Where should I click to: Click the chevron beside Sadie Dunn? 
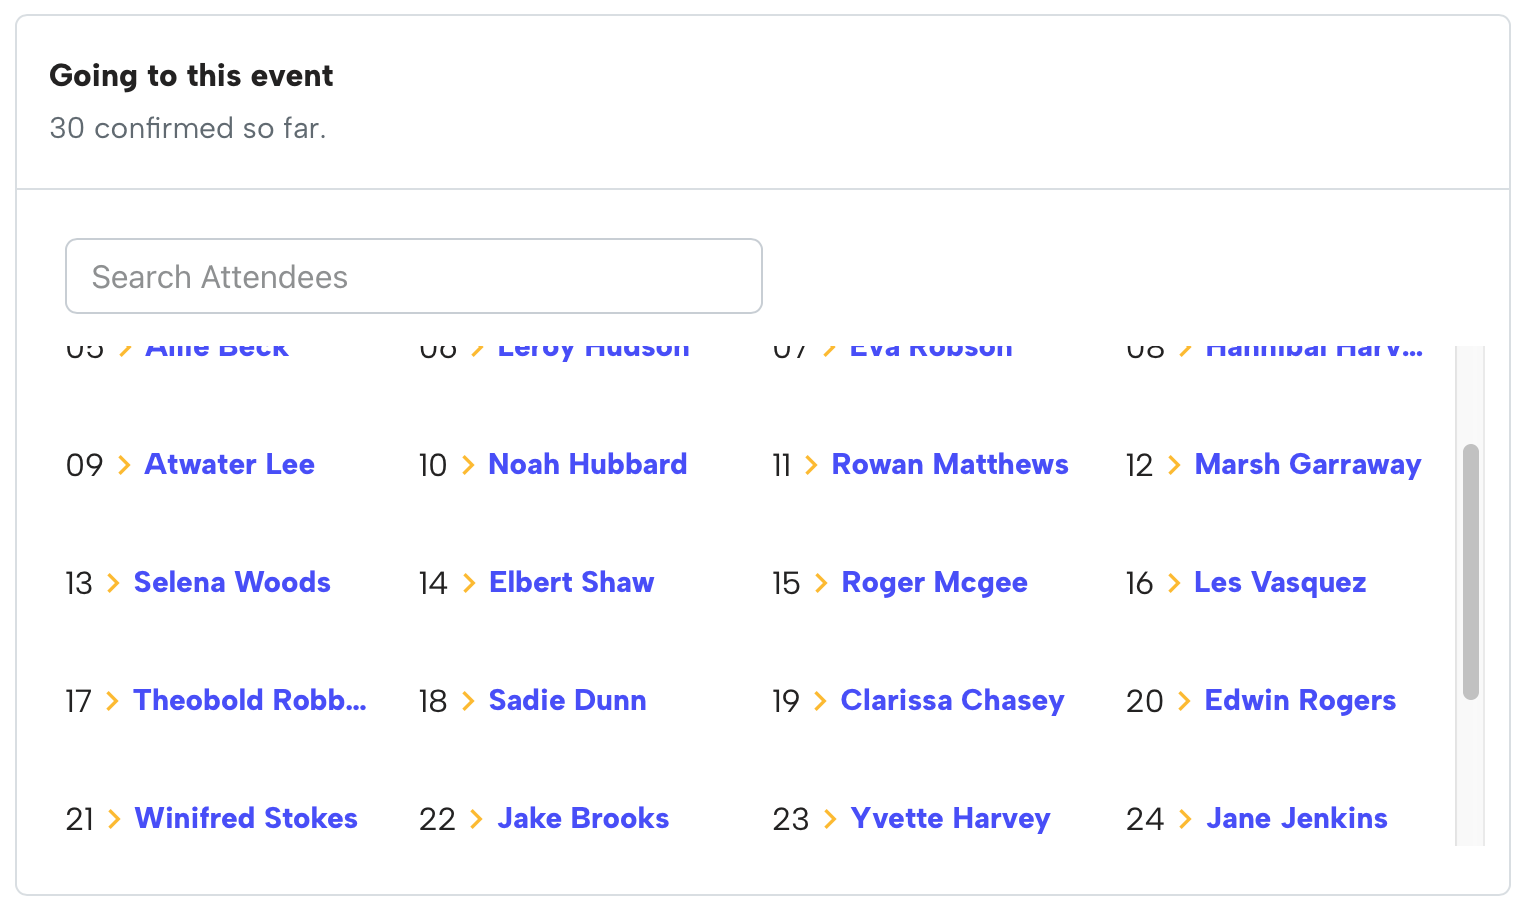click(468, 701)
